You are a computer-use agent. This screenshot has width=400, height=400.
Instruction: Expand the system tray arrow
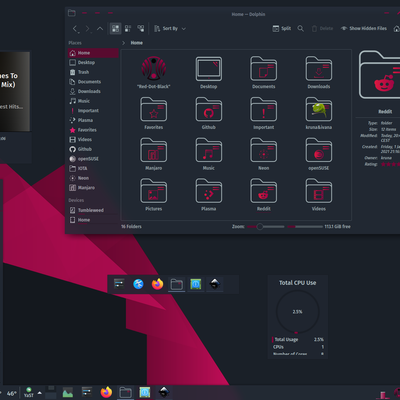pos(40,393)
